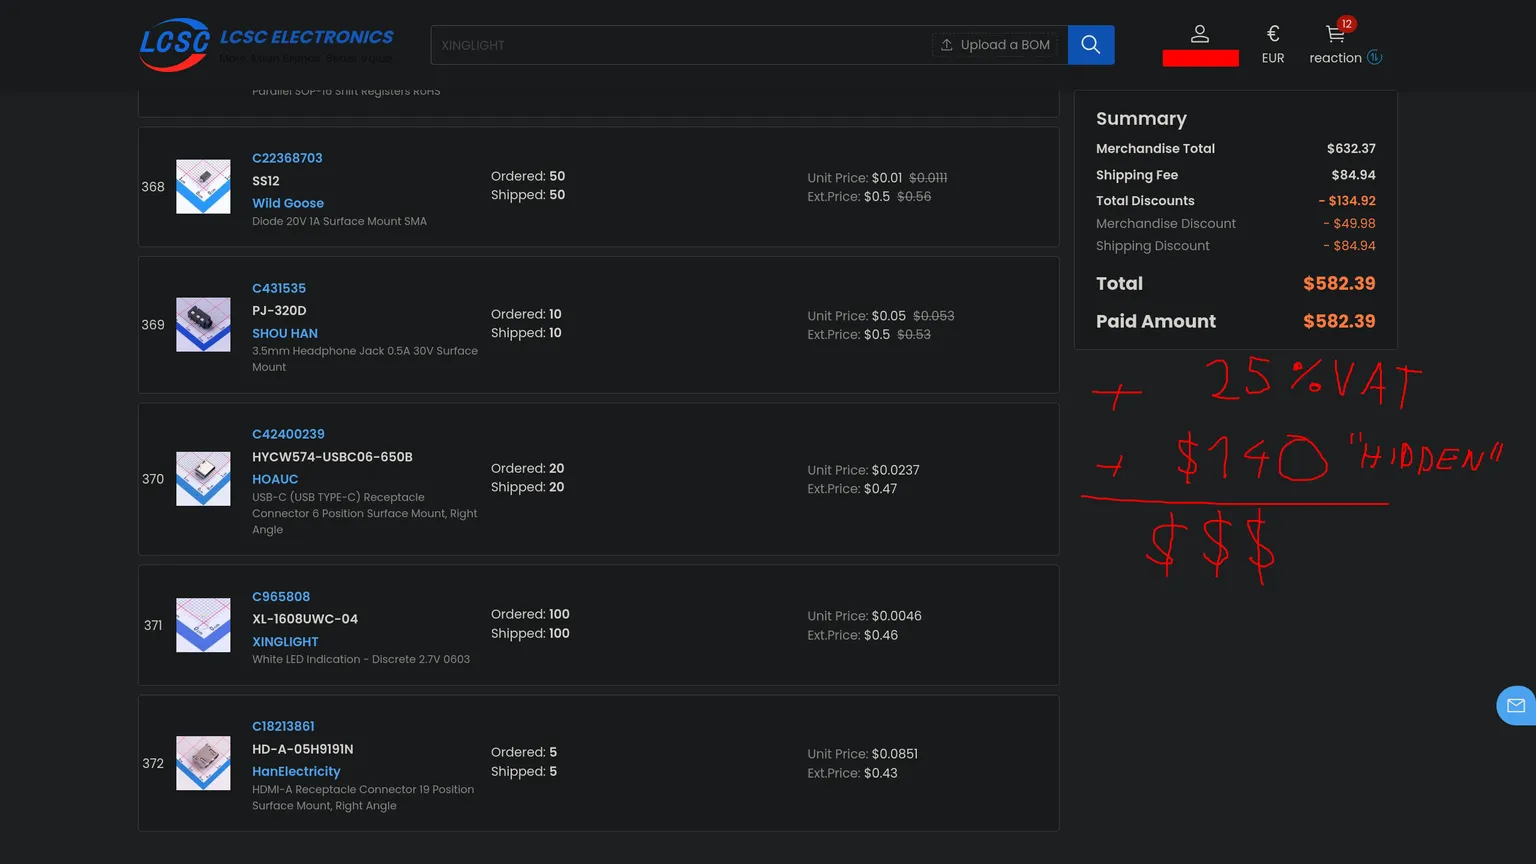Open the HOAUC manufacturer link
The image size is (1536, 864).
275,480
